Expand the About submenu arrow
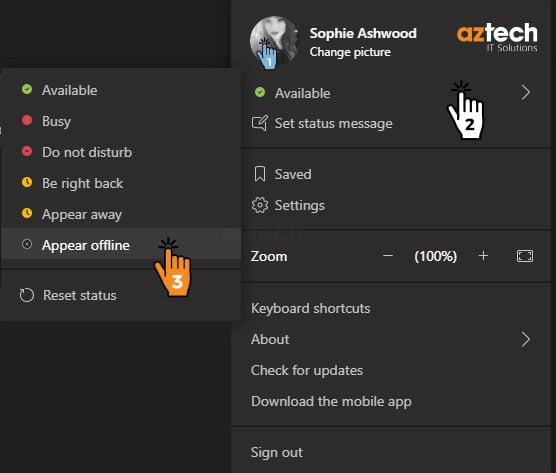The height and width of the screenshot is (473, 556). click(526, 339)
